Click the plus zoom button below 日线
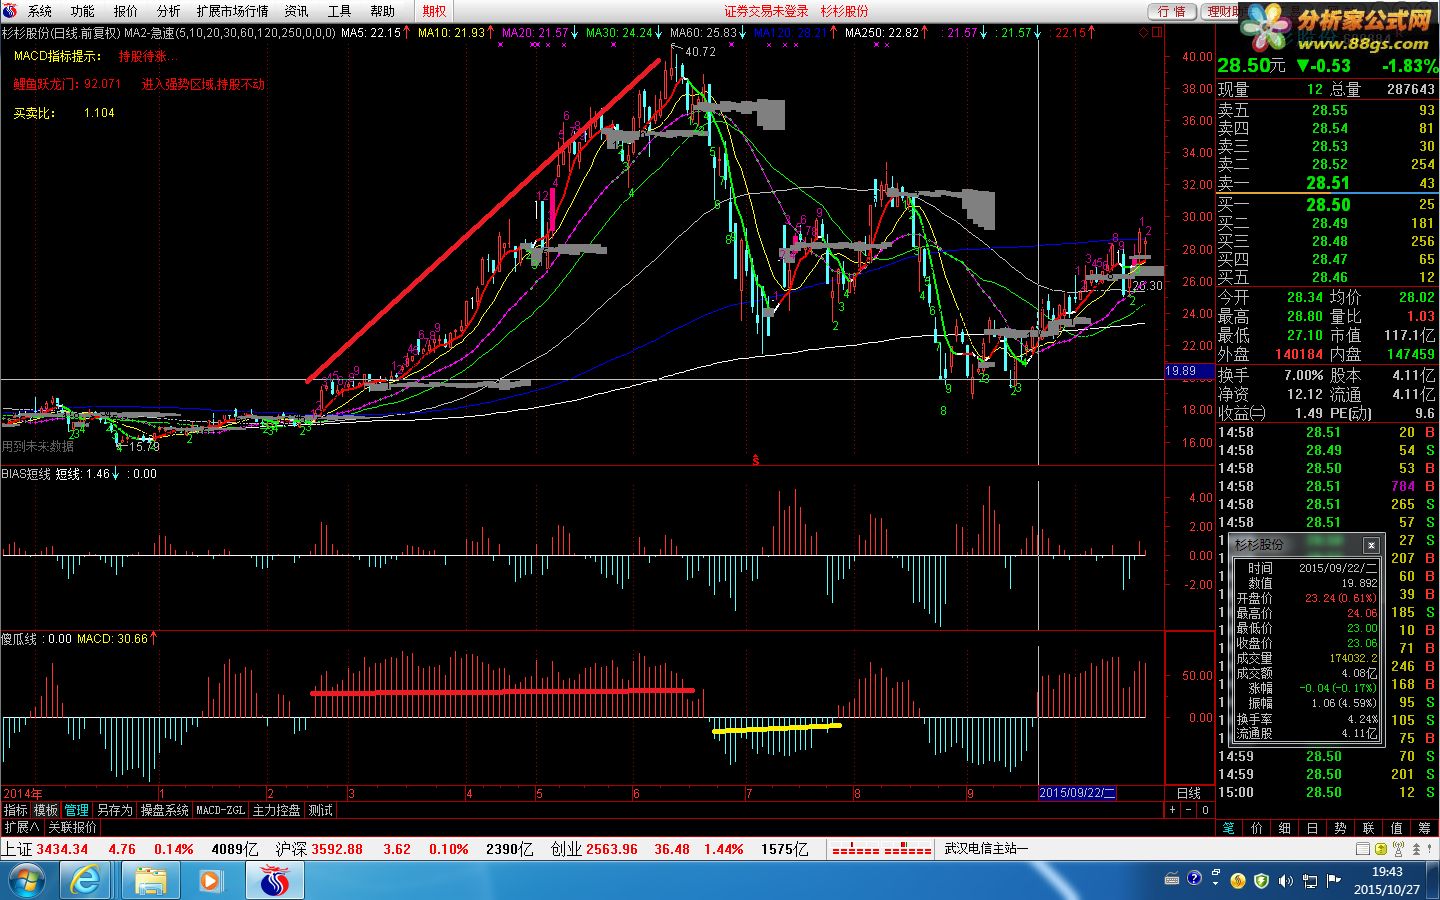The image size is (1440, 900). coord(1173,810)
